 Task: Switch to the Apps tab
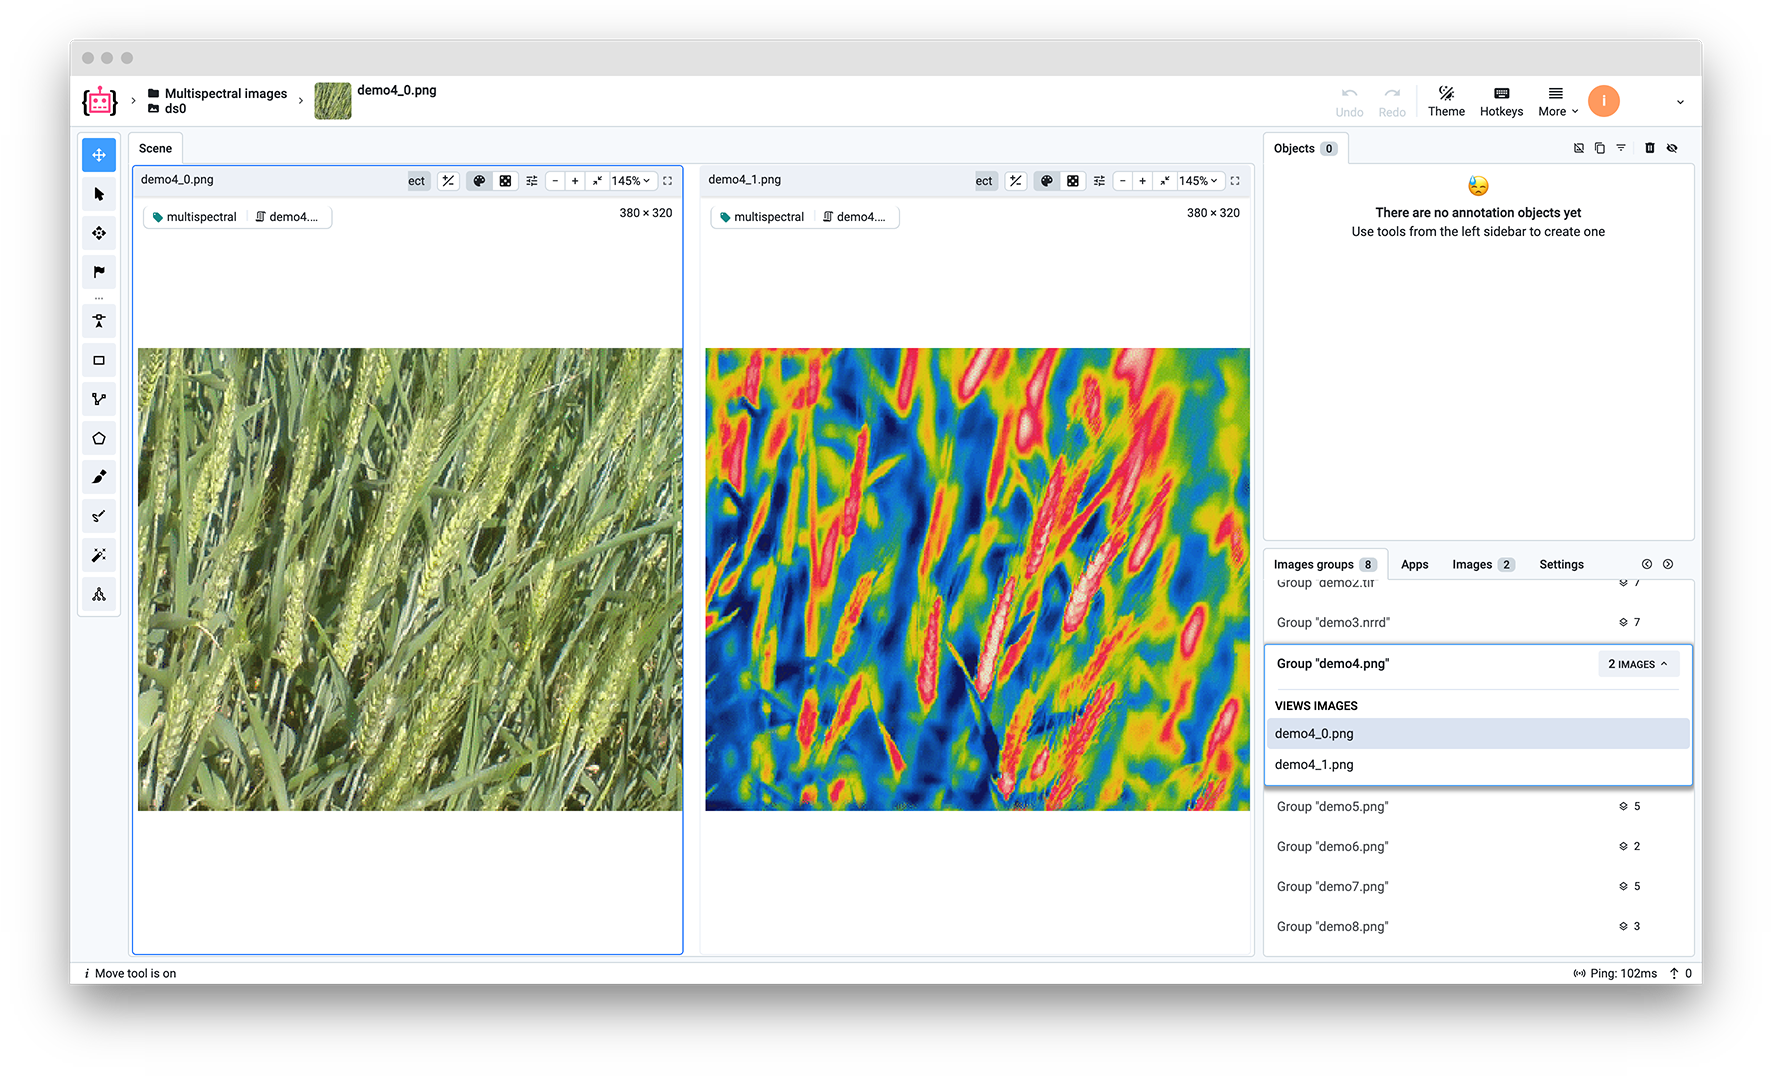(1414, 565)
